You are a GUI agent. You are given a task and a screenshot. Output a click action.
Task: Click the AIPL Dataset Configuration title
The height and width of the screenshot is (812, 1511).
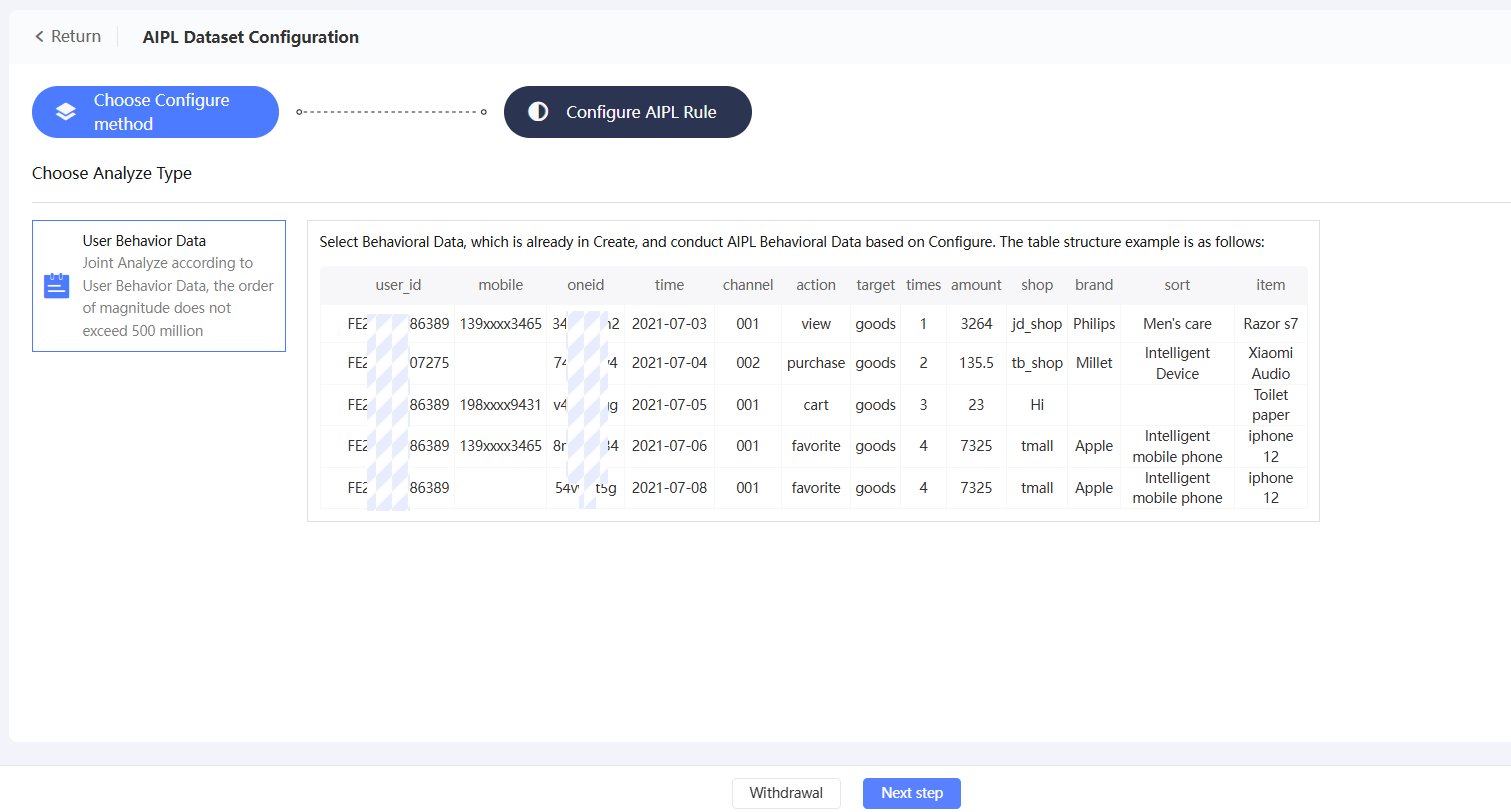[251, 37]
